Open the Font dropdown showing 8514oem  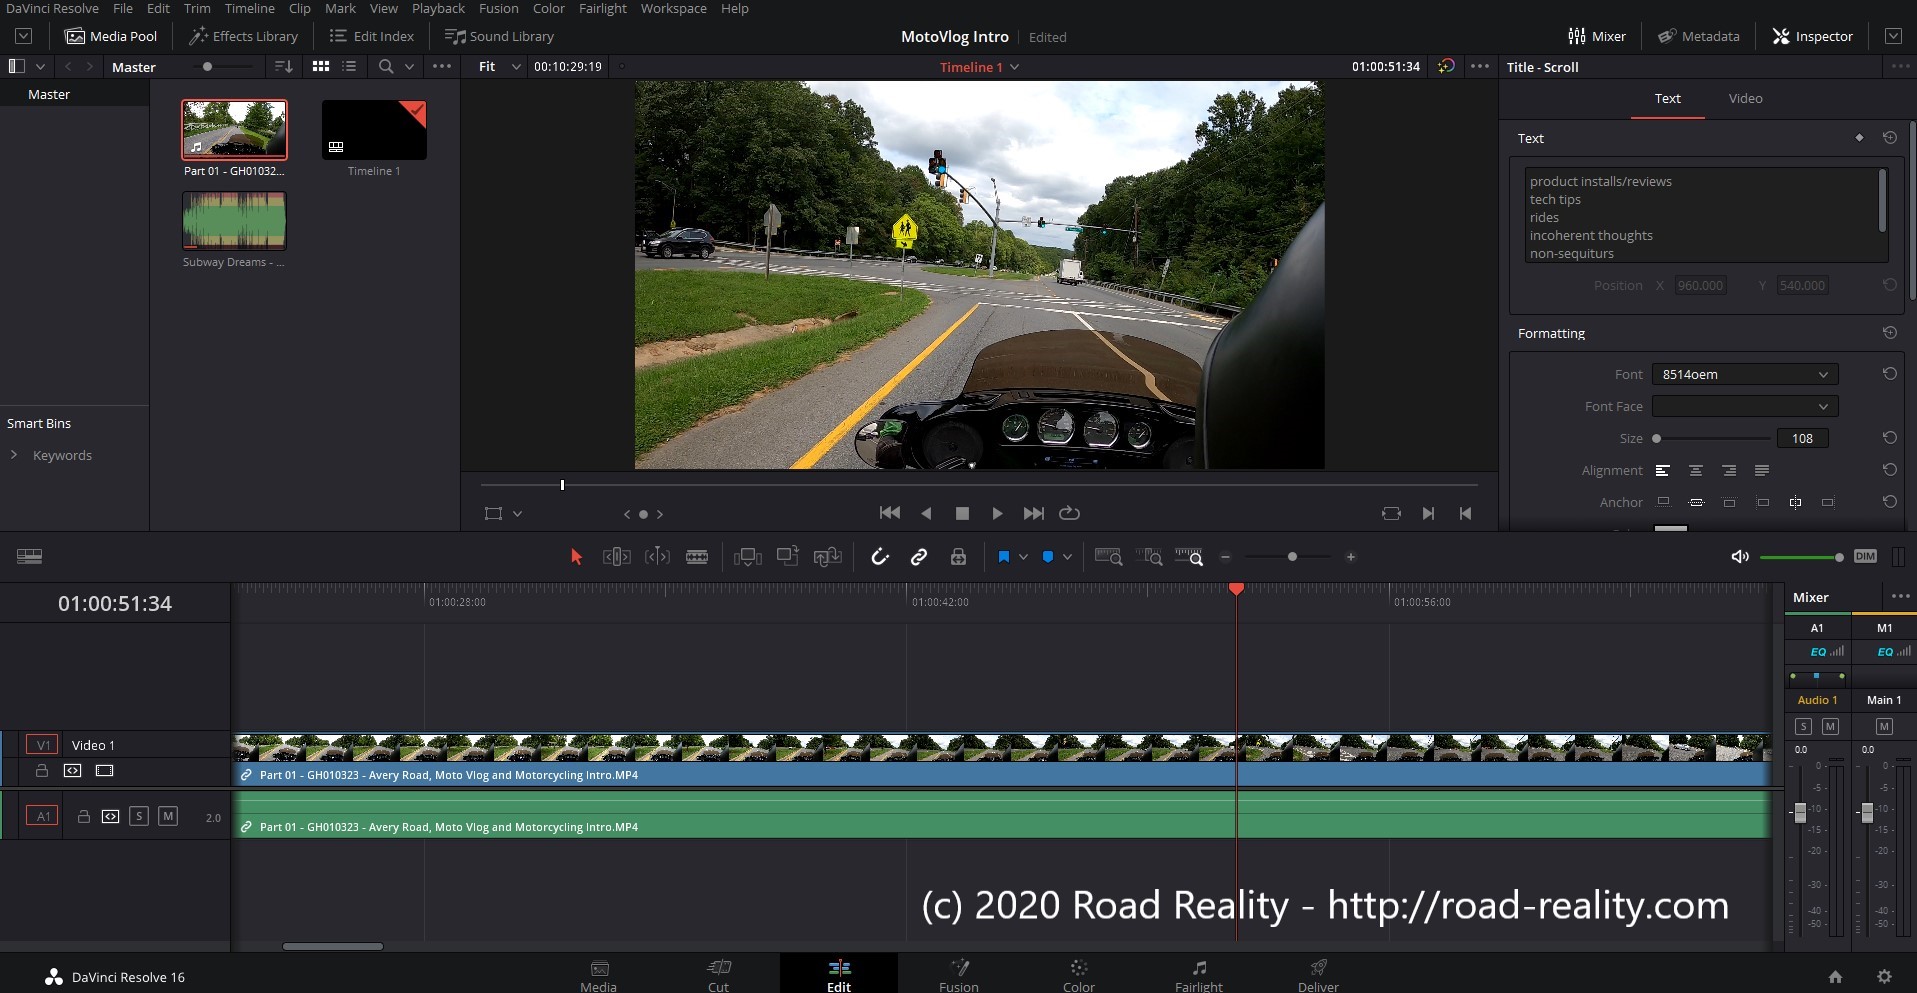(x=1744, y=374)
